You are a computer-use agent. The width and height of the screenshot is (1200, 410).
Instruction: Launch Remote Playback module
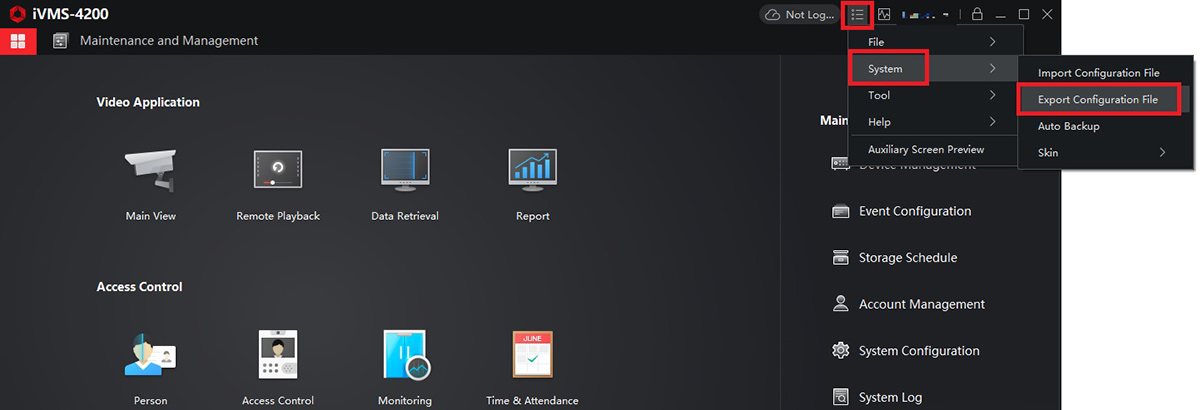coord(278,170)
